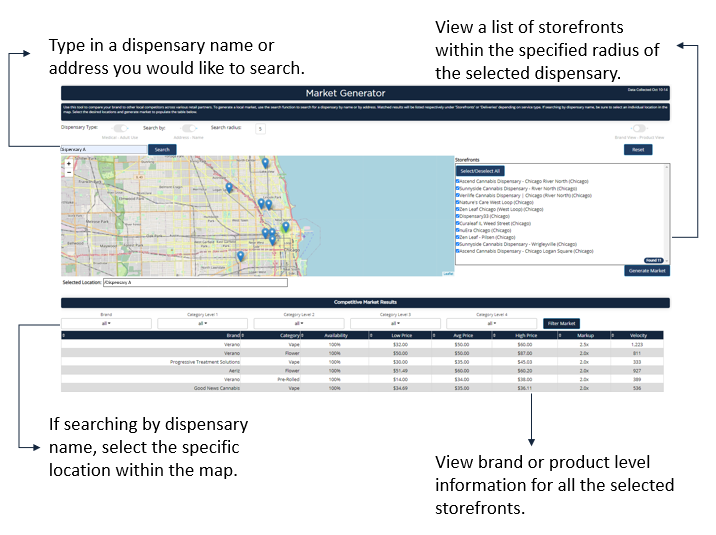The height and width of the screenshot is (535, 716).
Task: Click the sort icon beside Low Price column
Action: point(371,336)
